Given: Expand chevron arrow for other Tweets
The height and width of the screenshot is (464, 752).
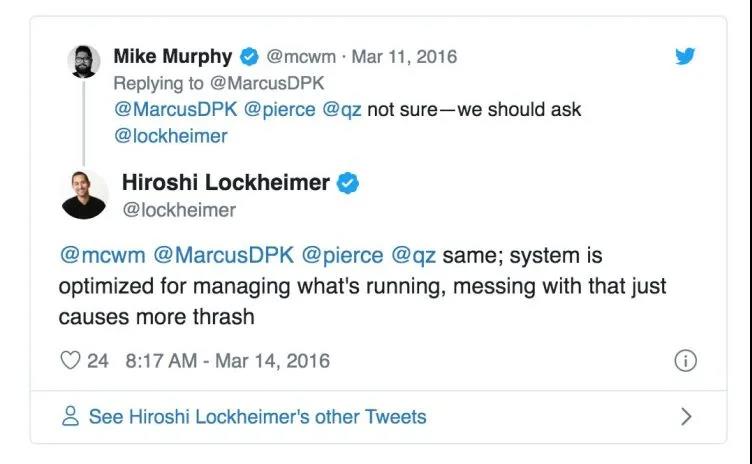Looking at the screenshot, I should pos(686,416).
